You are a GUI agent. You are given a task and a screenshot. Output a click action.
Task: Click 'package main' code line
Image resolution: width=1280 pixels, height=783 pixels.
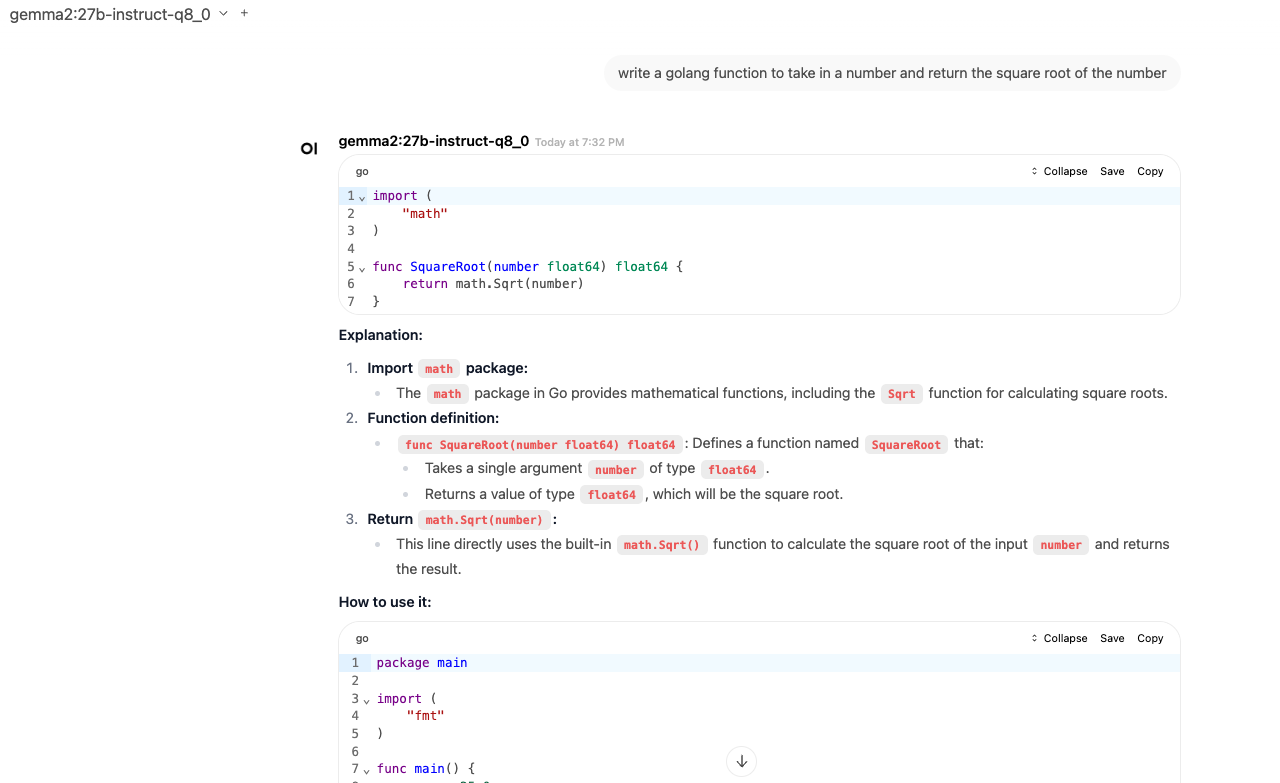[422, 663]
